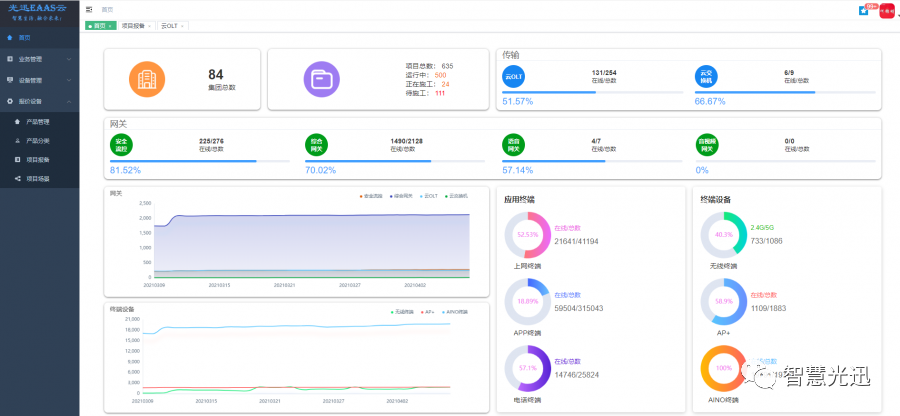Viewport: 900px width, 416px height.
Task: Switch to the second tab next to 首页
Action: pyautogui.click(x=136, y=26)
